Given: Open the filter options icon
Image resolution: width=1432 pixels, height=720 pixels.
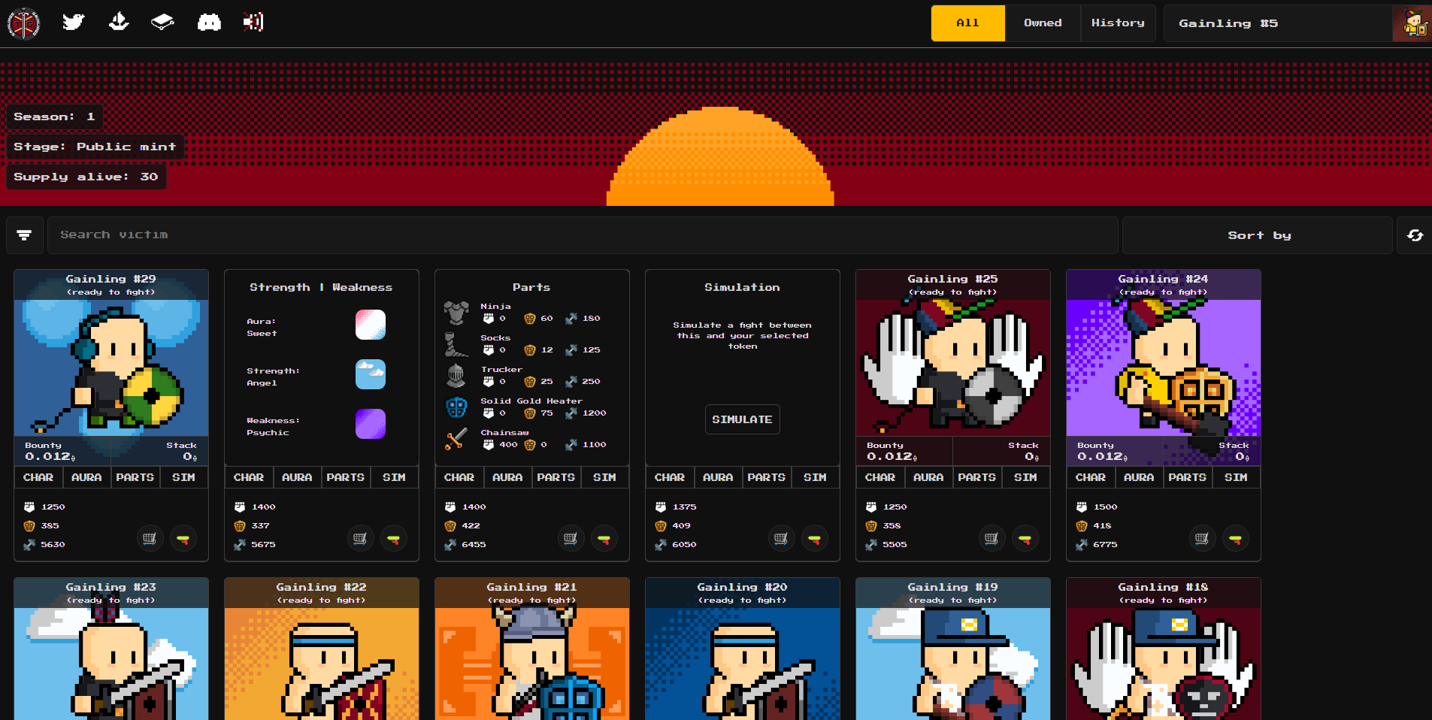Looking at the screenshot, I should point(24,235).
